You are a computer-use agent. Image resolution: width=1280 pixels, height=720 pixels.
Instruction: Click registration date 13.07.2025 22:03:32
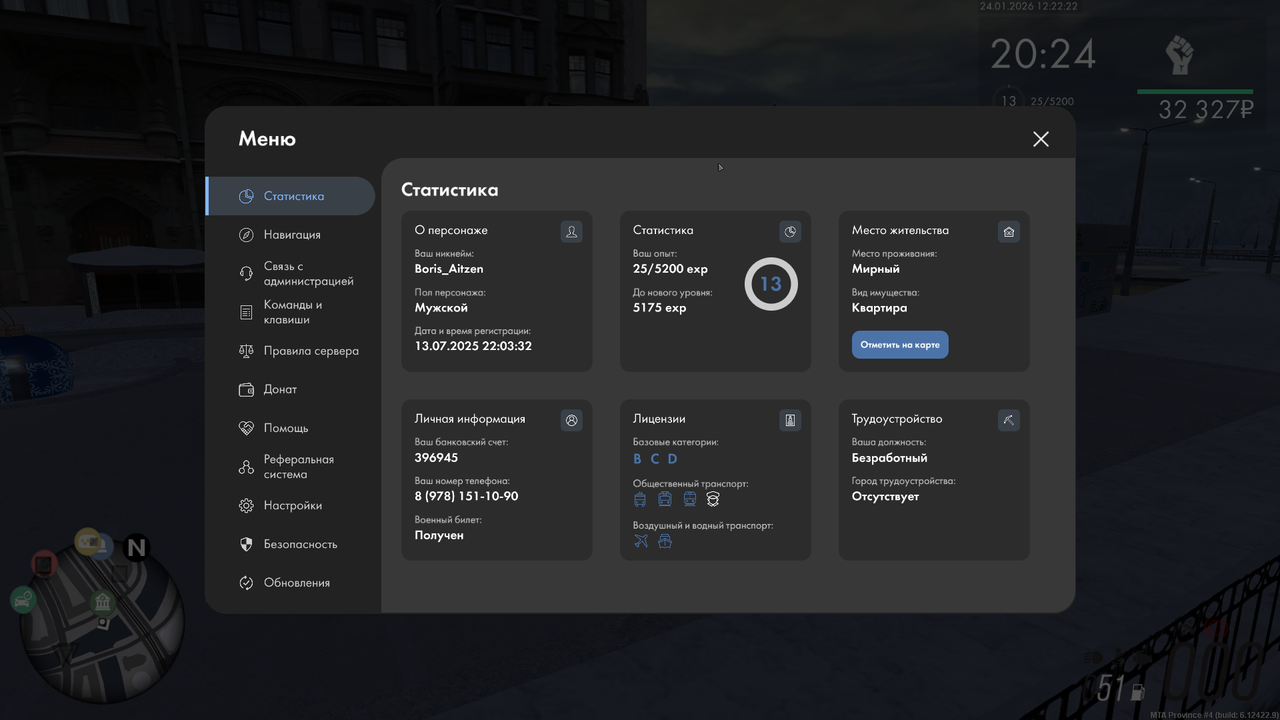pos(473,346)
